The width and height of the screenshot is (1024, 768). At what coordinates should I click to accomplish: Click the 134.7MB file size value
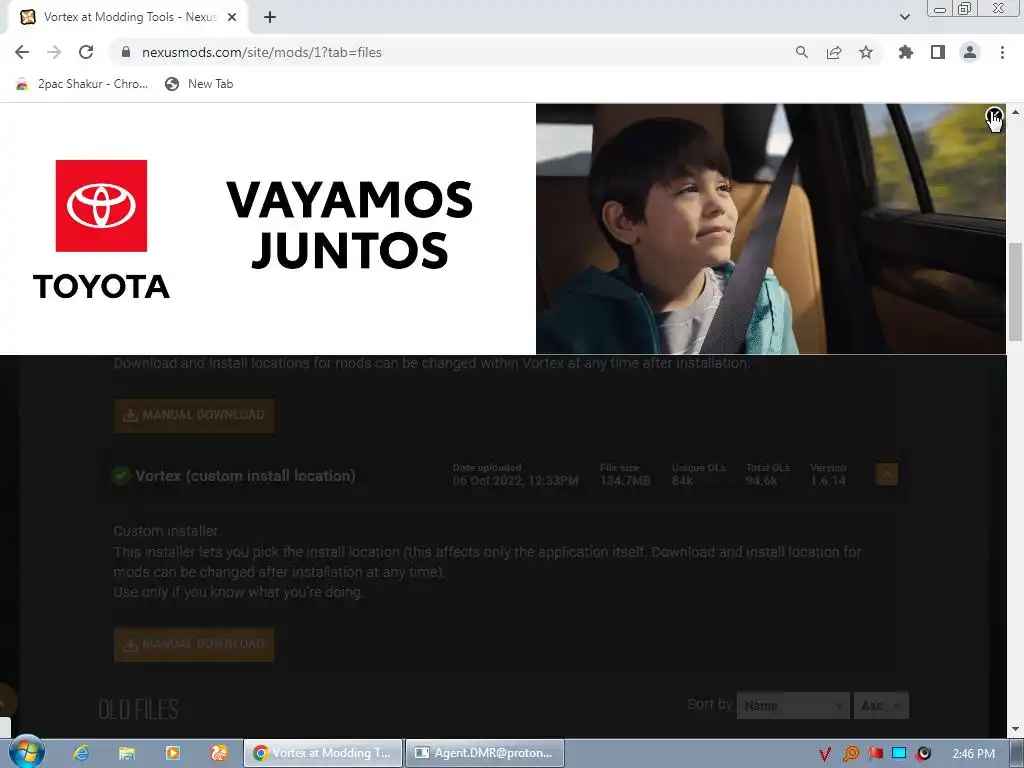point(625,481)
